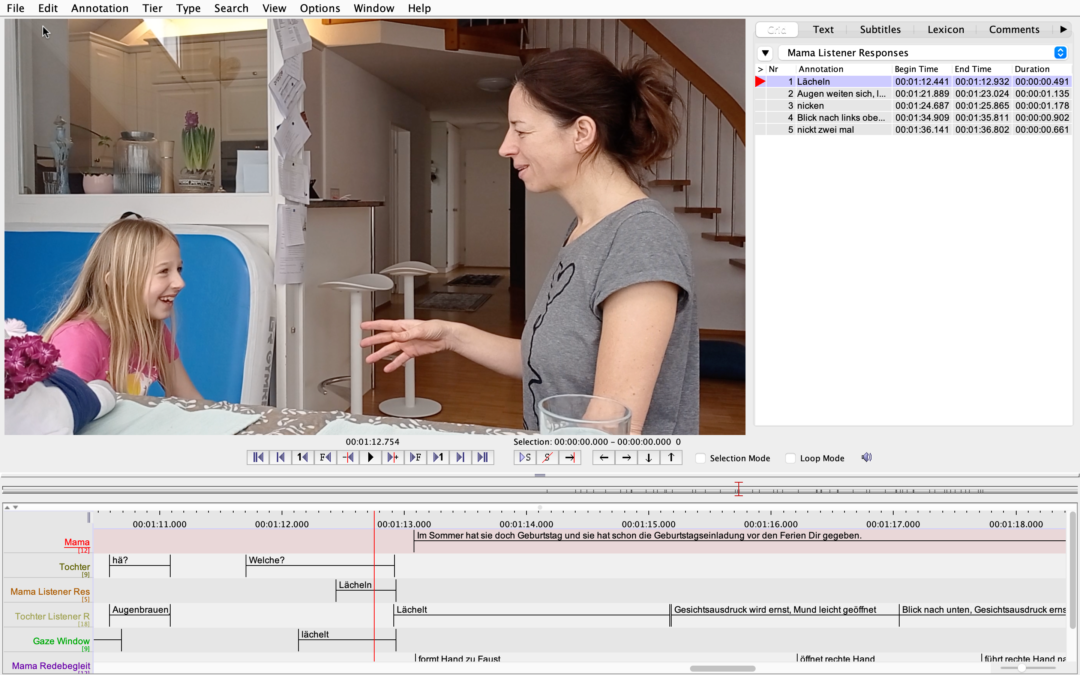Switch to the Subtitles tab
1080x675 pixels.
(x=880, y=30)
